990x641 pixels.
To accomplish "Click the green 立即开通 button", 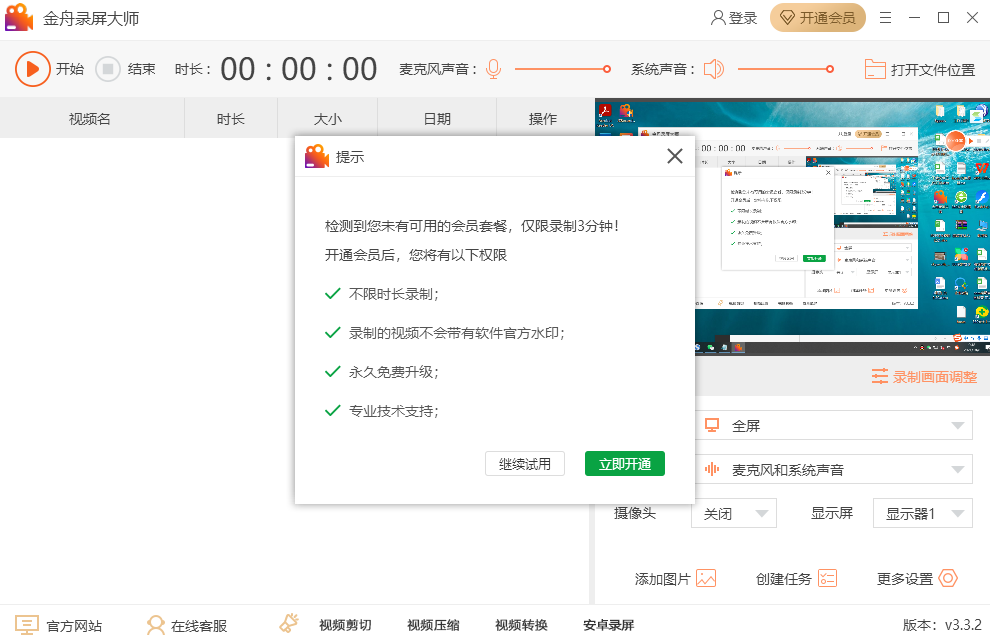I will [624, 464].
